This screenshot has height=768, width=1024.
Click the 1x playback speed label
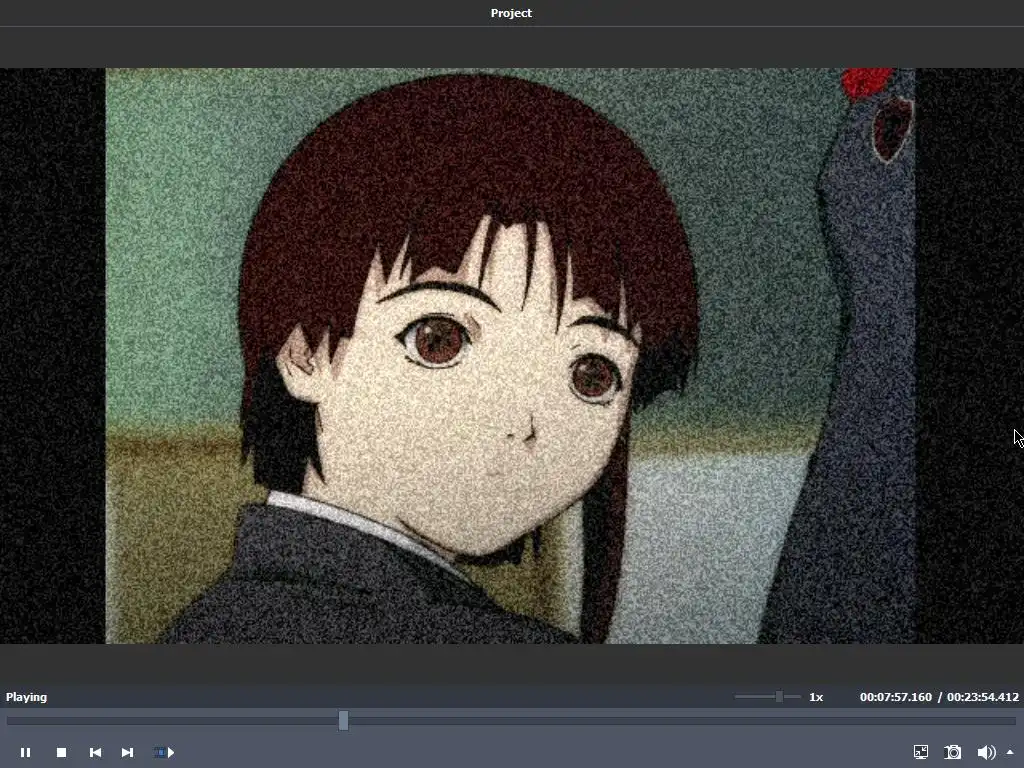coord(816,697)
